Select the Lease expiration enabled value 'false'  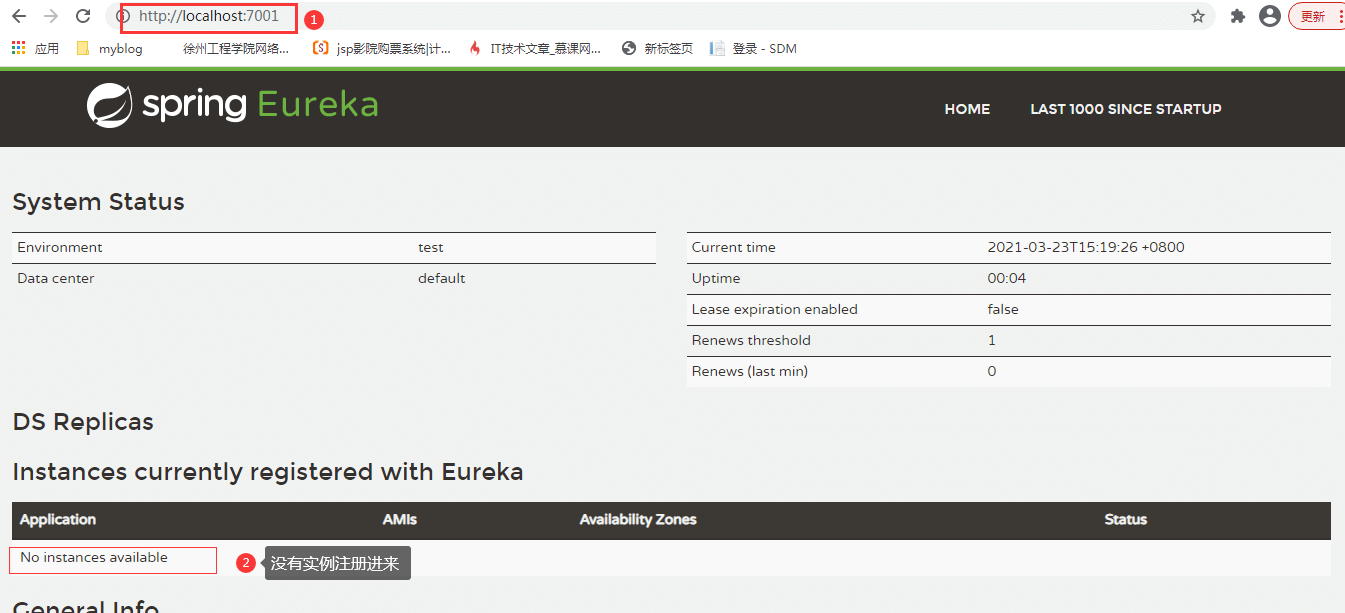point(1003,309)
